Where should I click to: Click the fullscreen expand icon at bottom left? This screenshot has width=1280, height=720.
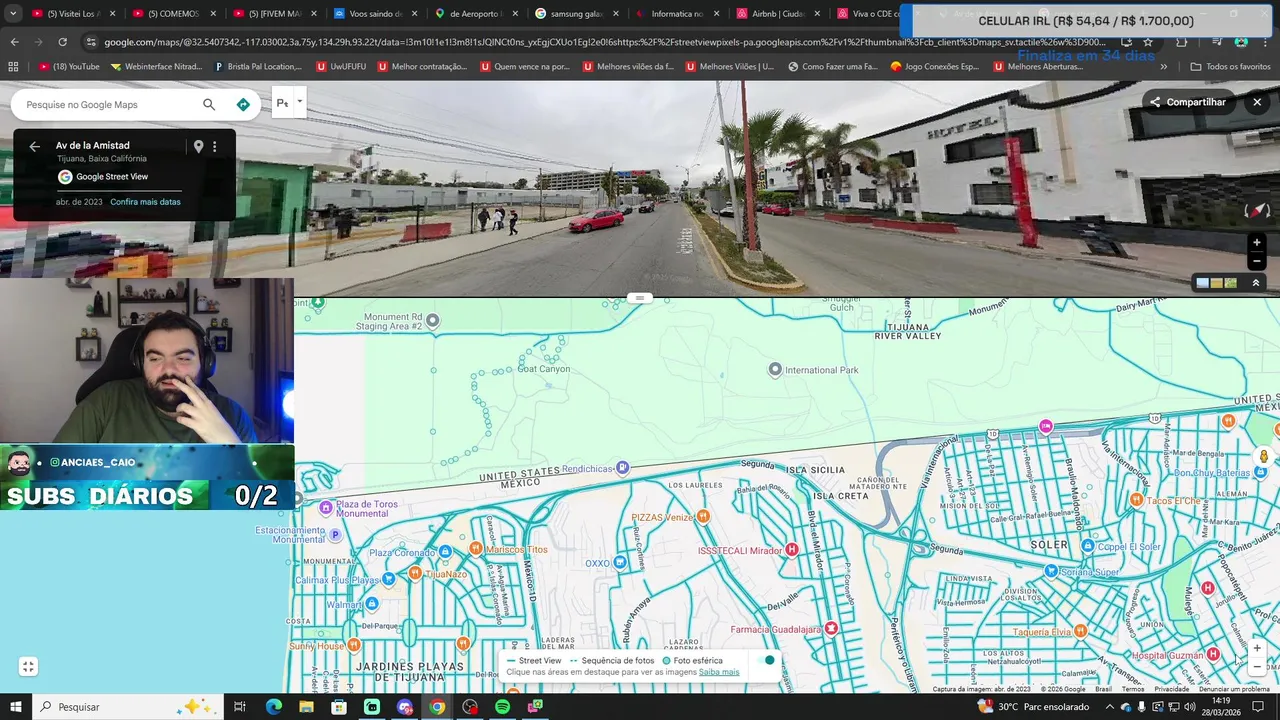pyautogui.click(x=28, y=667)
